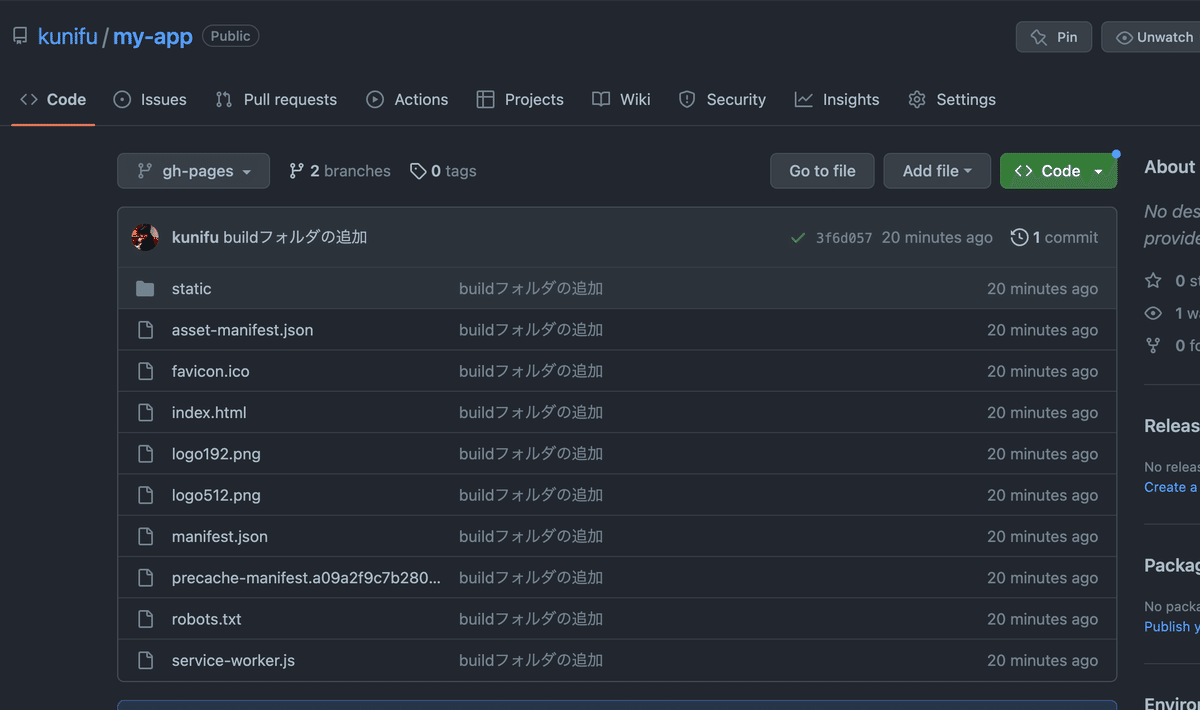The height and width of the screenshot is (710, 1200).
Task: Click the Projects board icon
Action: (x=487, y=99)
